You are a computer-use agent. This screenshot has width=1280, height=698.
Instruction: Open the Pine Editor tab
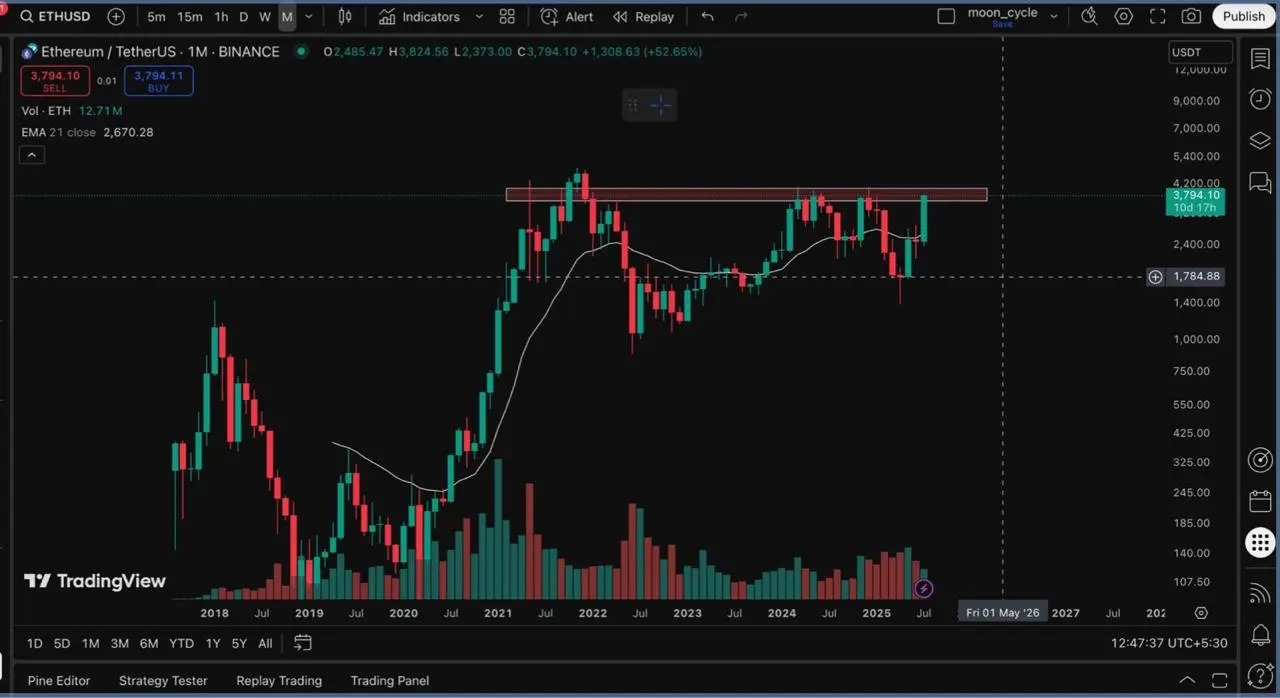[x=59, y=680]
